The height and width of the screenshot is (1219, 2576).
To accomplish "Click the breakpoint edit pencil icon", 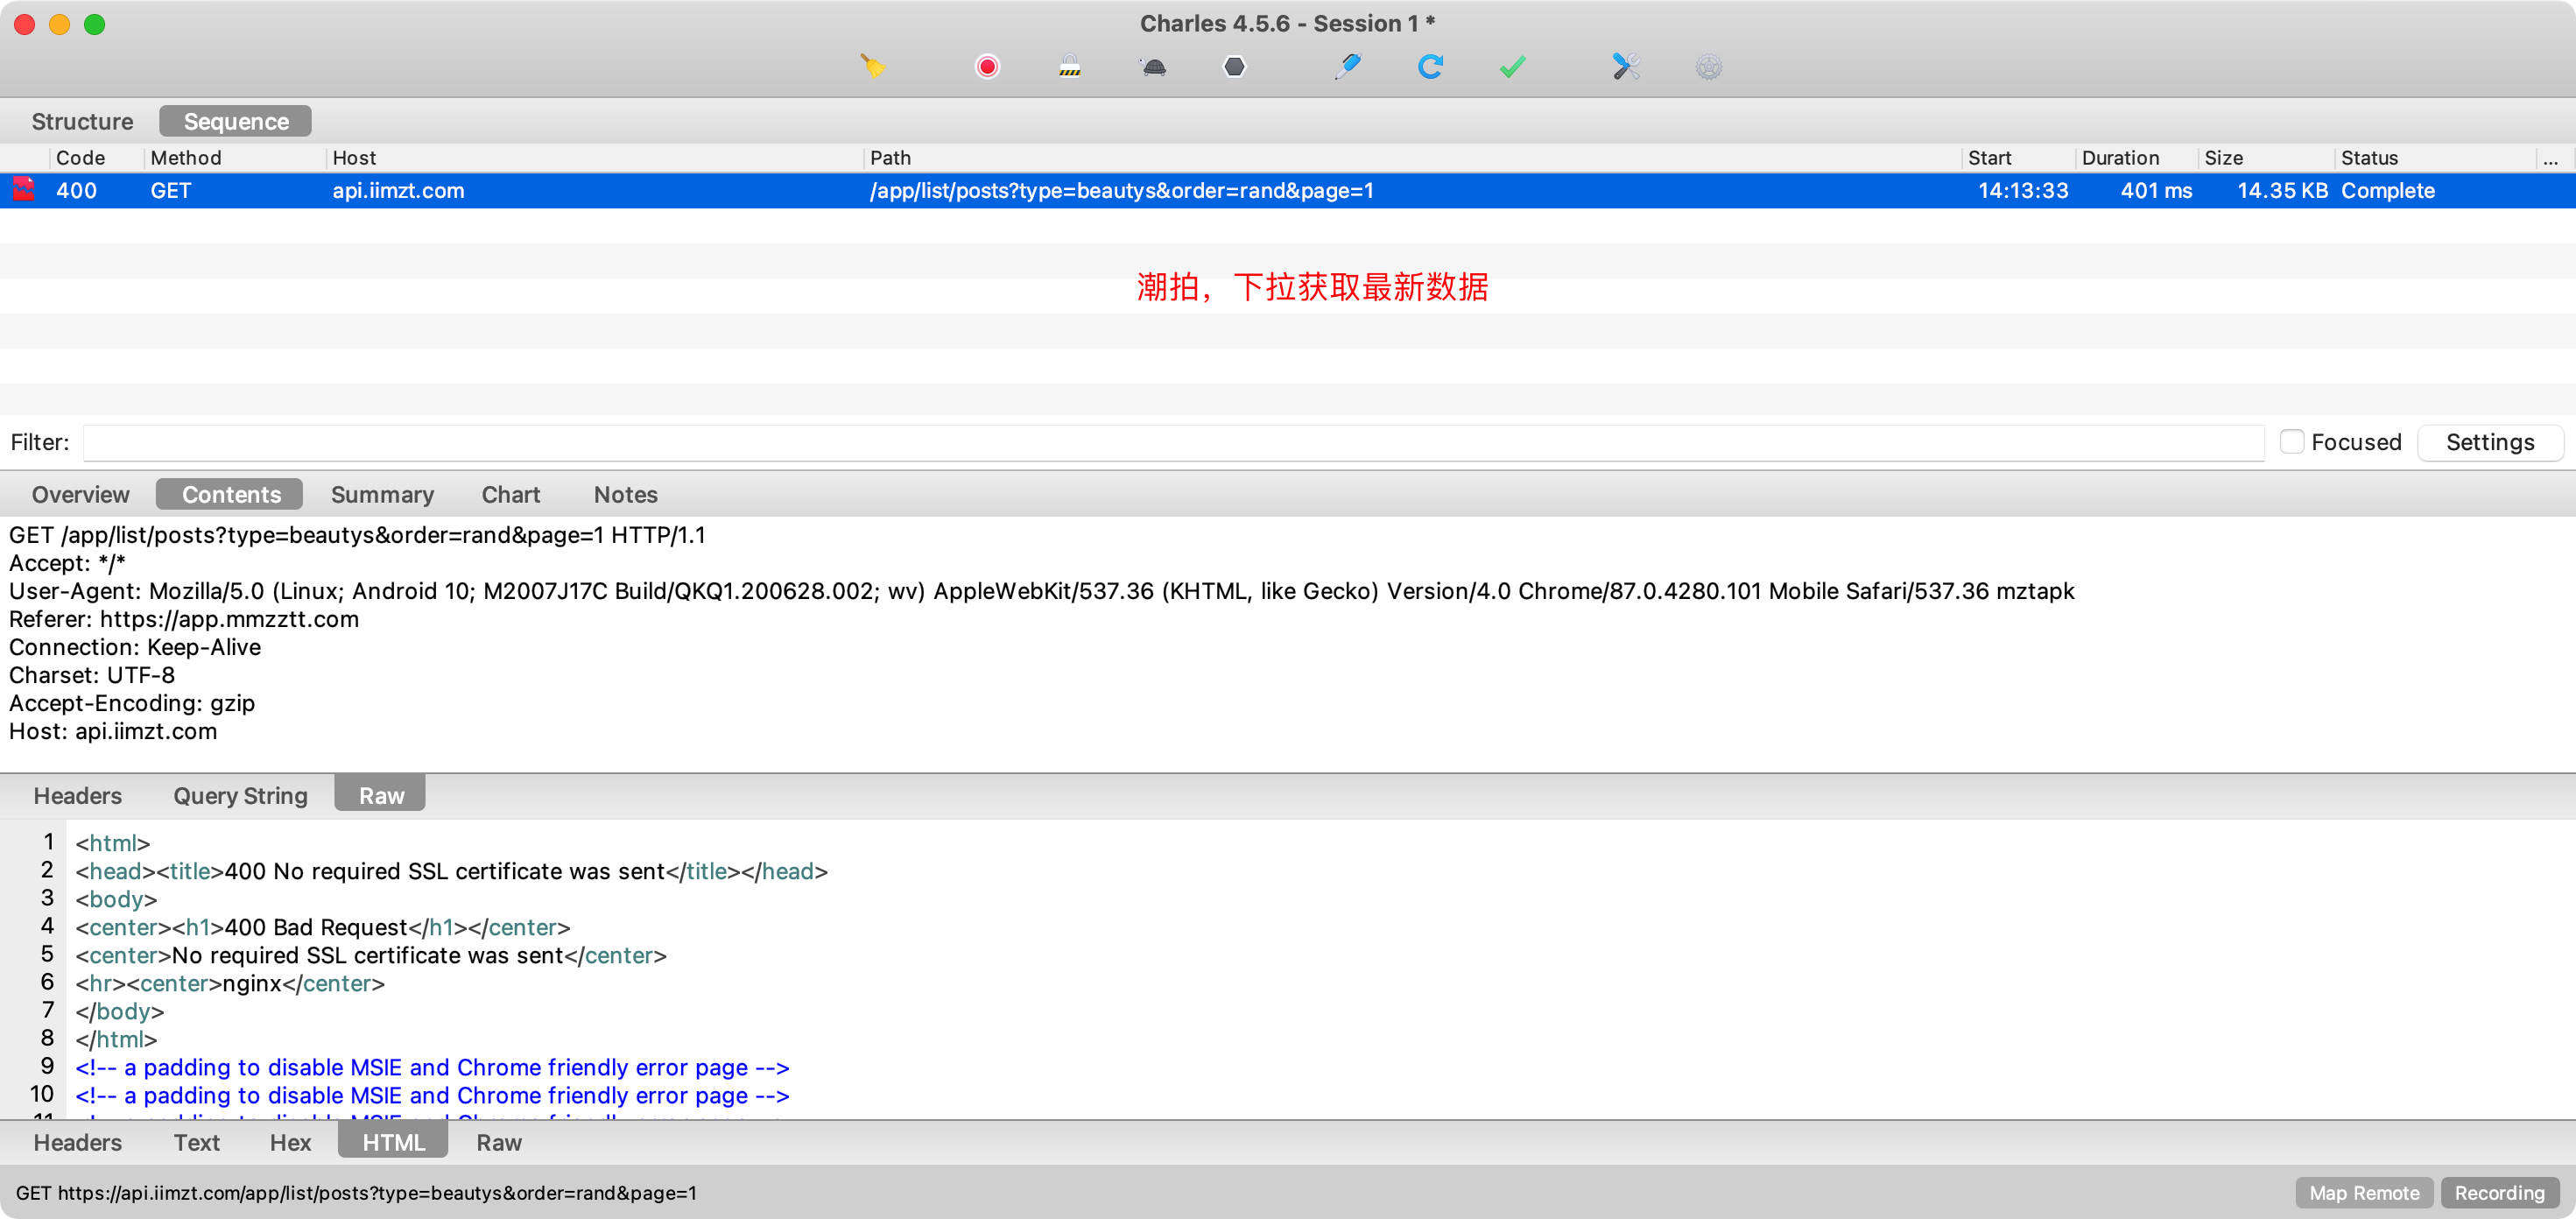I will 1346,67.
